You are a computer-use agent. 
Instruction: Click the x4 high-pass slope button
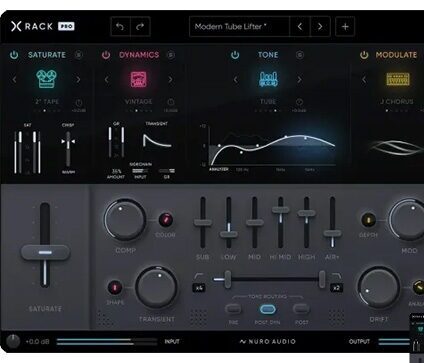click(199, 288)
